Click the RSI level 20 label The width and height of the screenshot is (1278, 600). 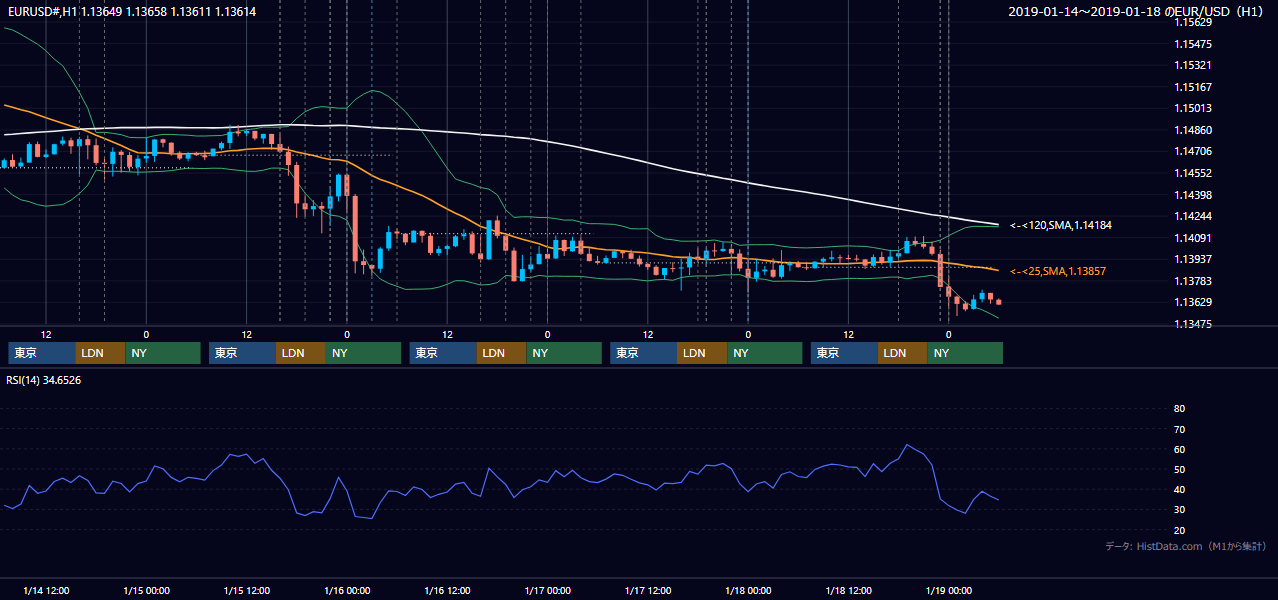click(x=1179, y=530)
